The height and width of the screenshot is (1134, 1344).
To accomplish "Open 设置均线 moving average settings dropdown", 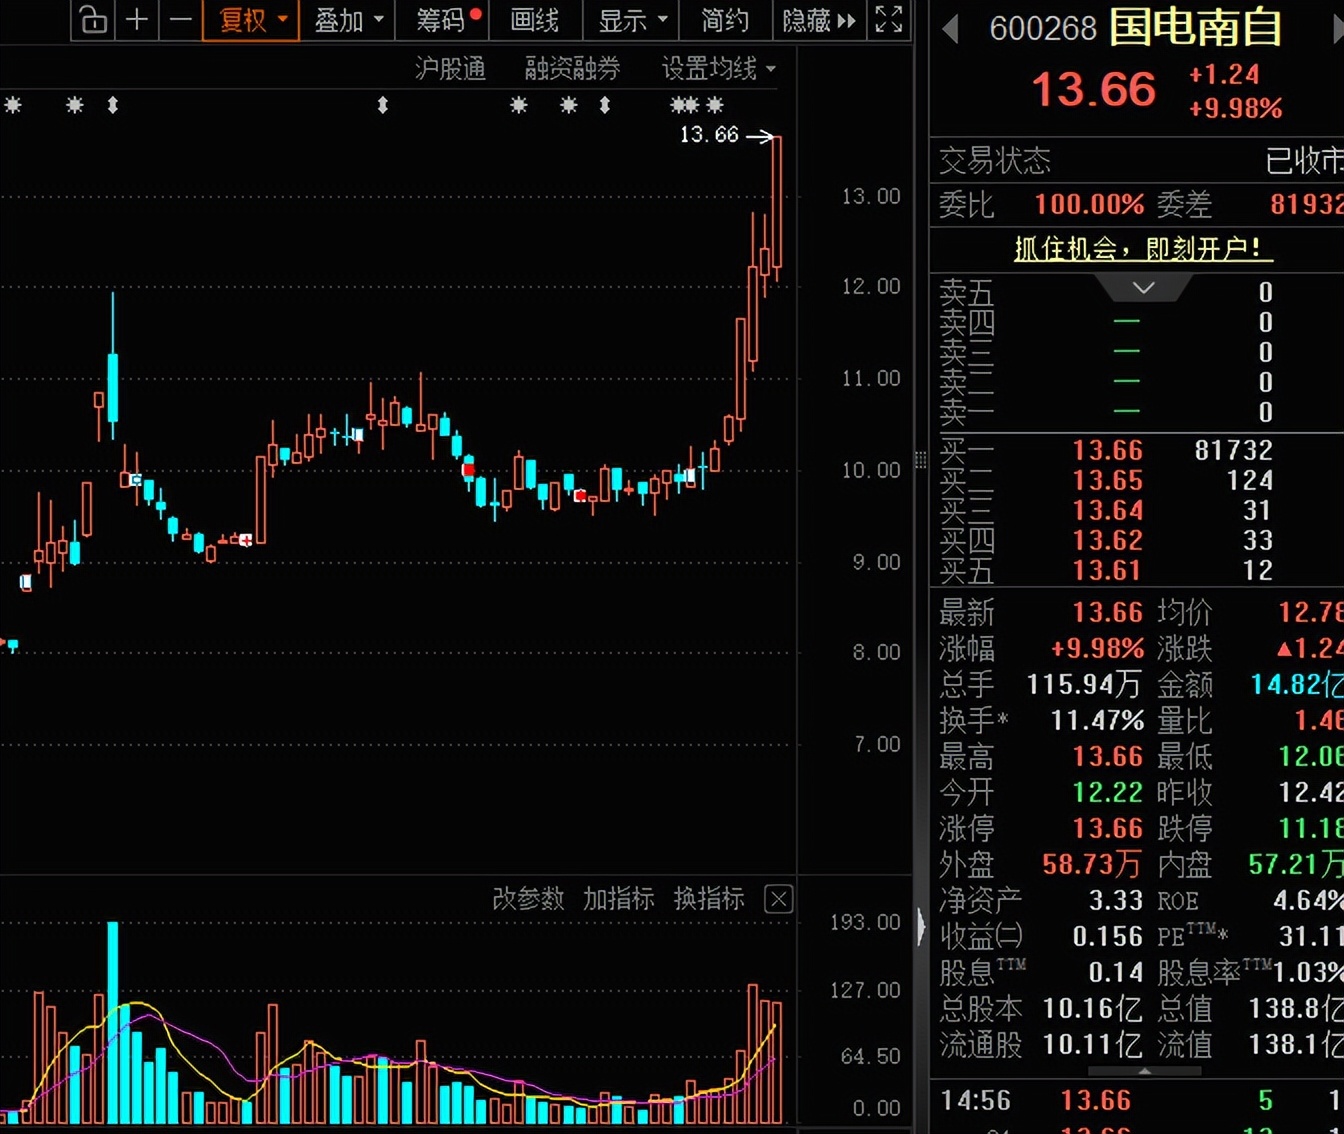I will [717, 69].
